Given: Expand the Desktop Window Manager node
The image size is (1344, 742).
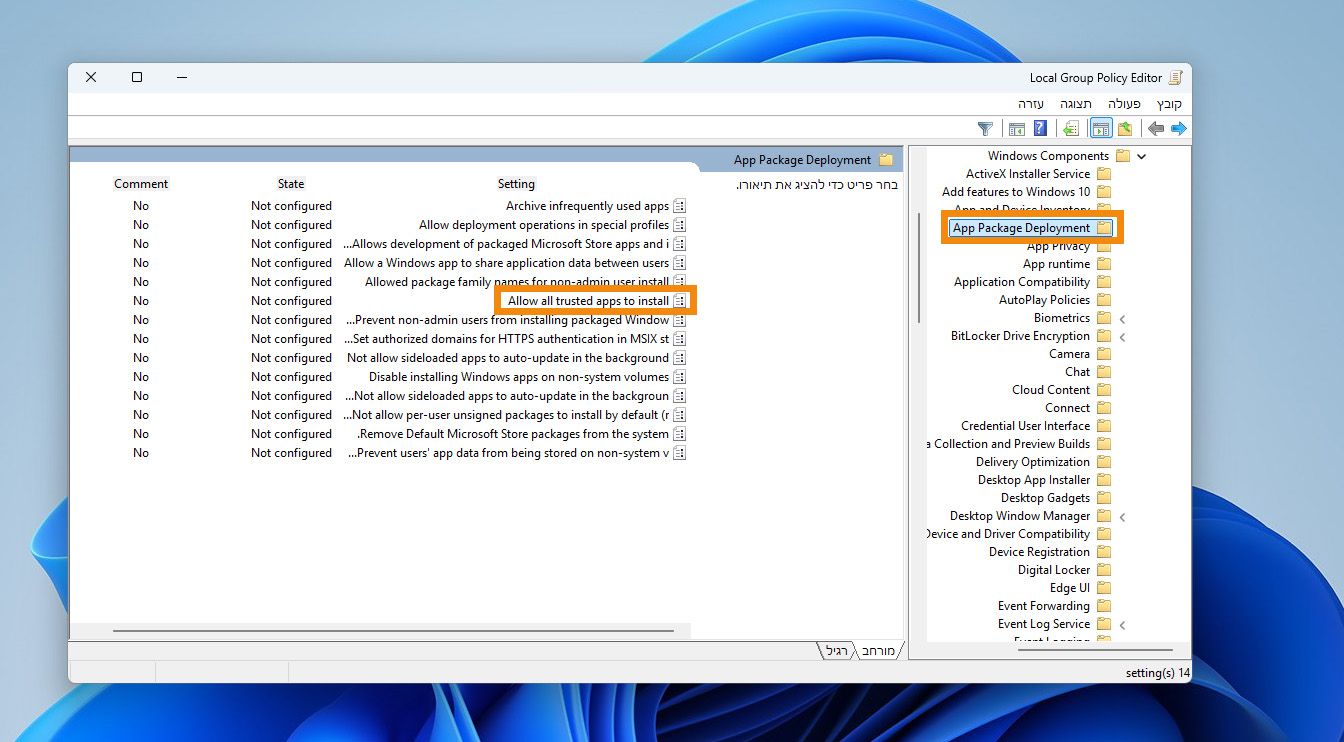Looking at the screenshot, I should coord(1122,517).
